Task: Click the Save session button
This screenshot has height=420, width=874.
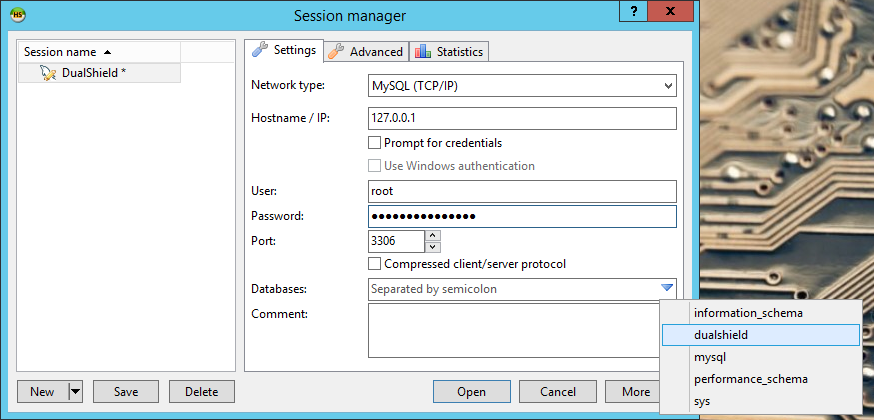Action: (126, 392)
